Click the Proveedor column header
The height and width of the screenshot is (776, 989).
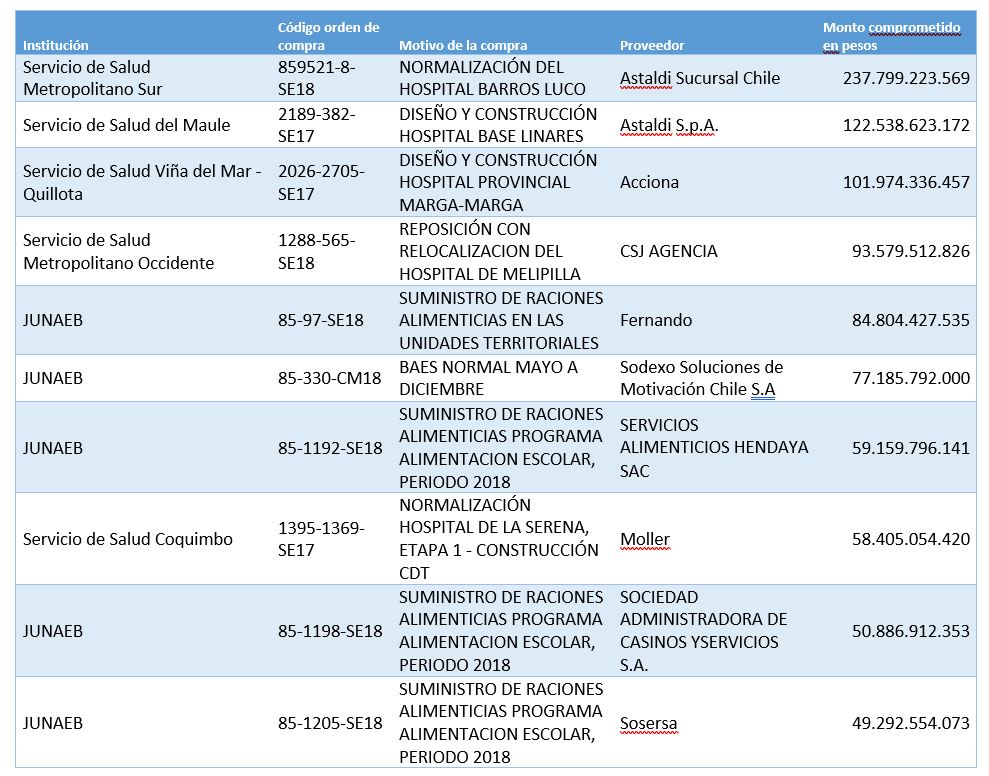point(652,45)
